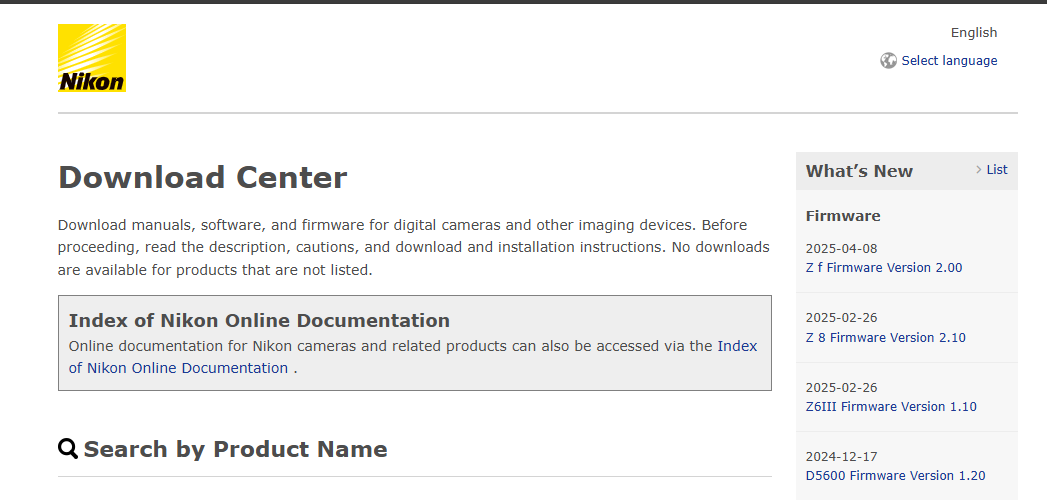Click the 2025-02-26 date above Z6III firmware

[x=841, y=387]
